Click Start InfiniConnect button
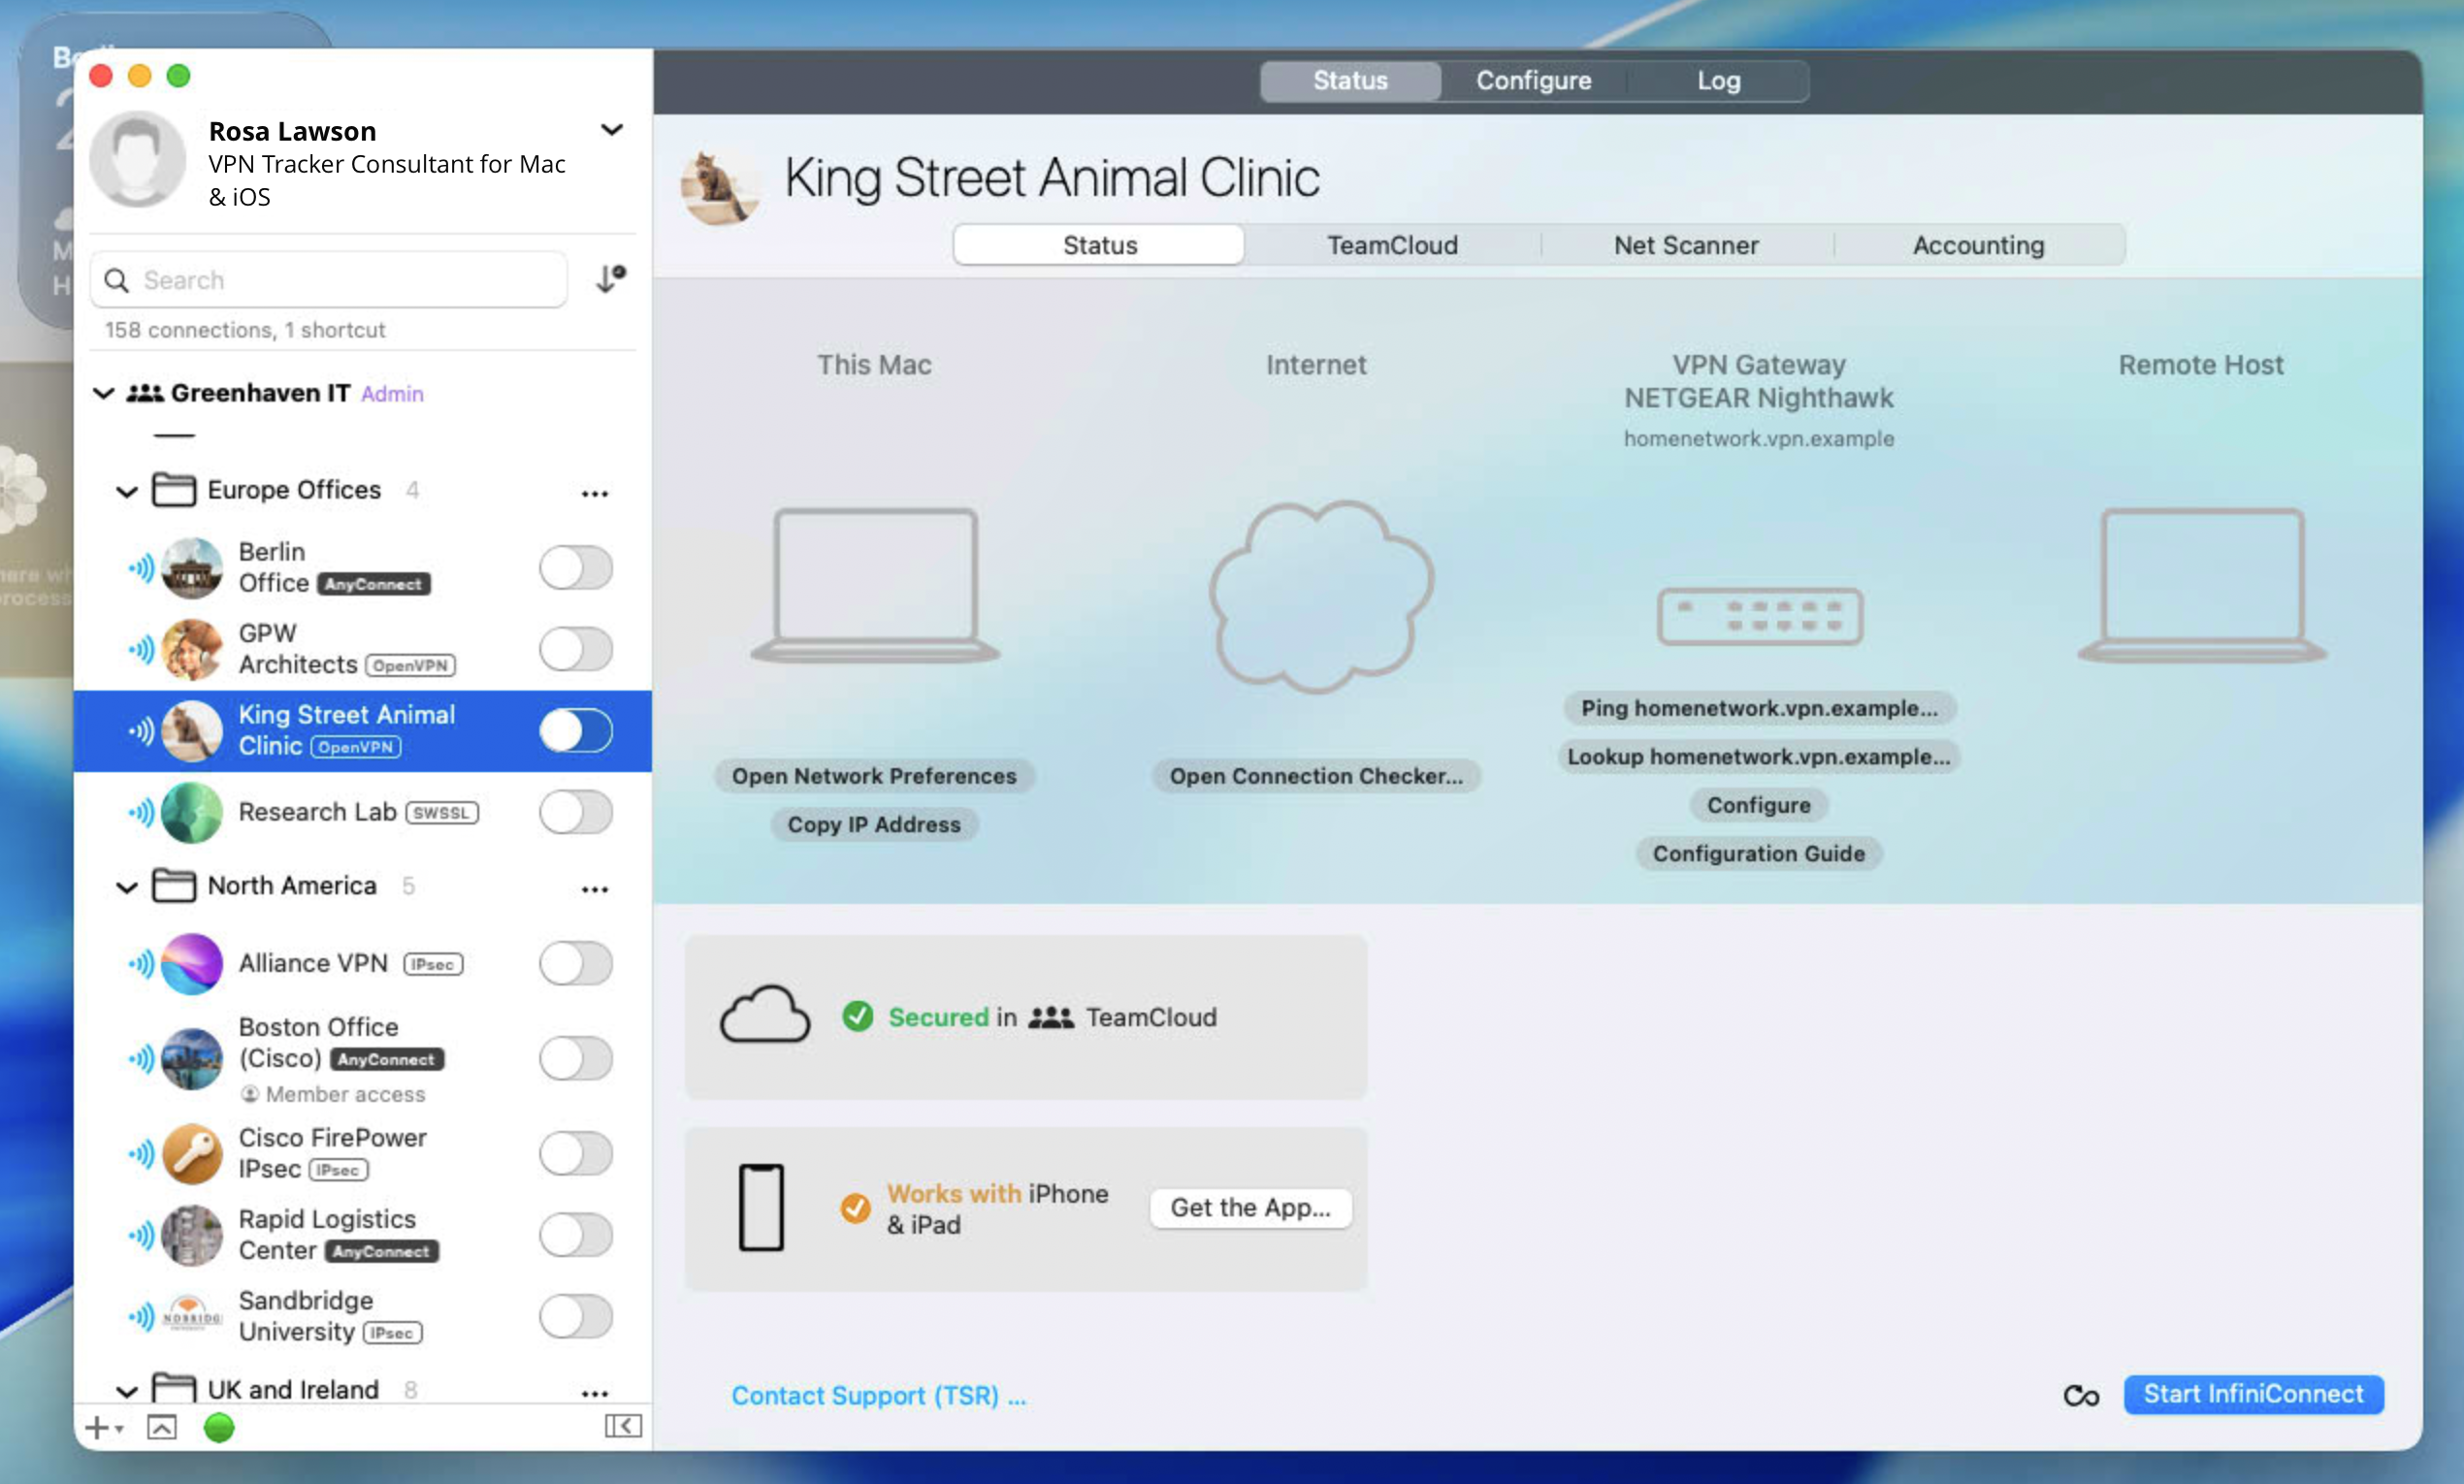This screenshot has height=1484, width=2464. [x=2253, y=1394]
